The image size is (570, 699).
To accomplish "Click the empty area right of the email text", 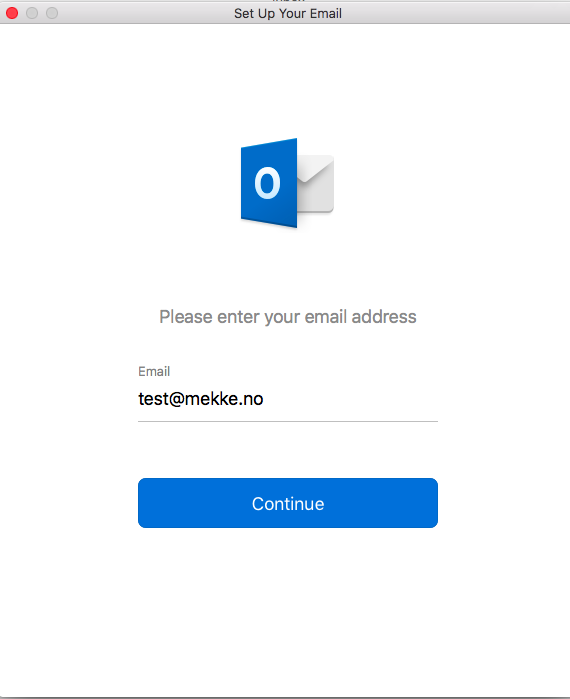I will (351, 399).
